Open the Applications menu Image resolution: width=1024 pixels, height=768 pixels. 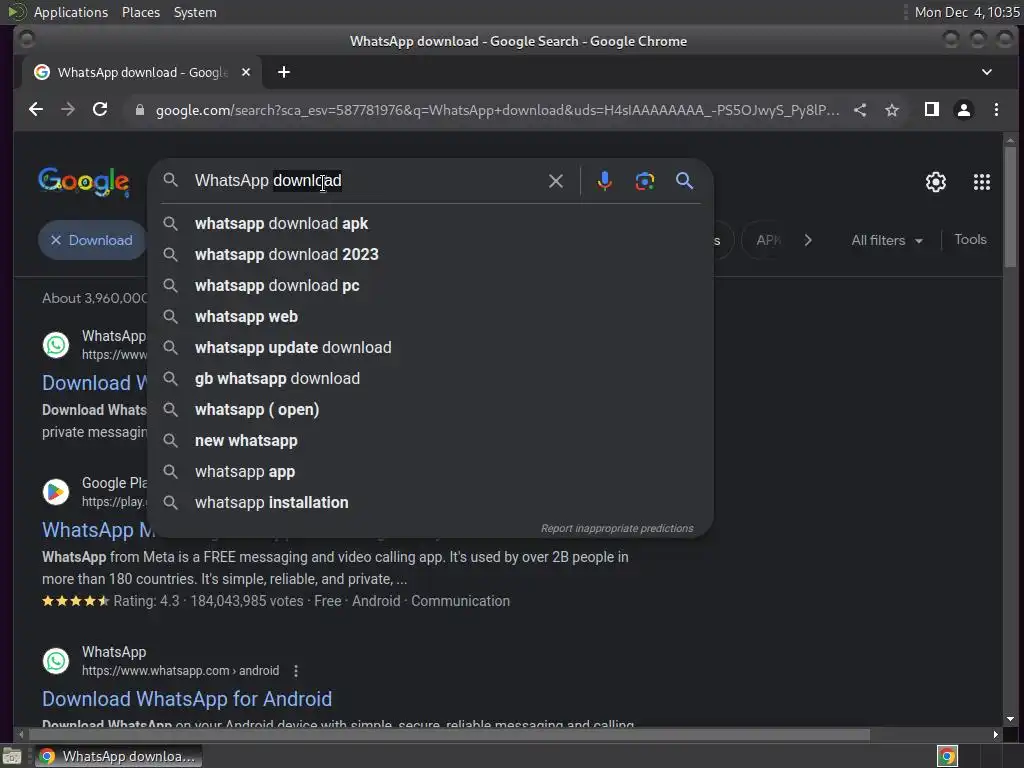[71, 12]
